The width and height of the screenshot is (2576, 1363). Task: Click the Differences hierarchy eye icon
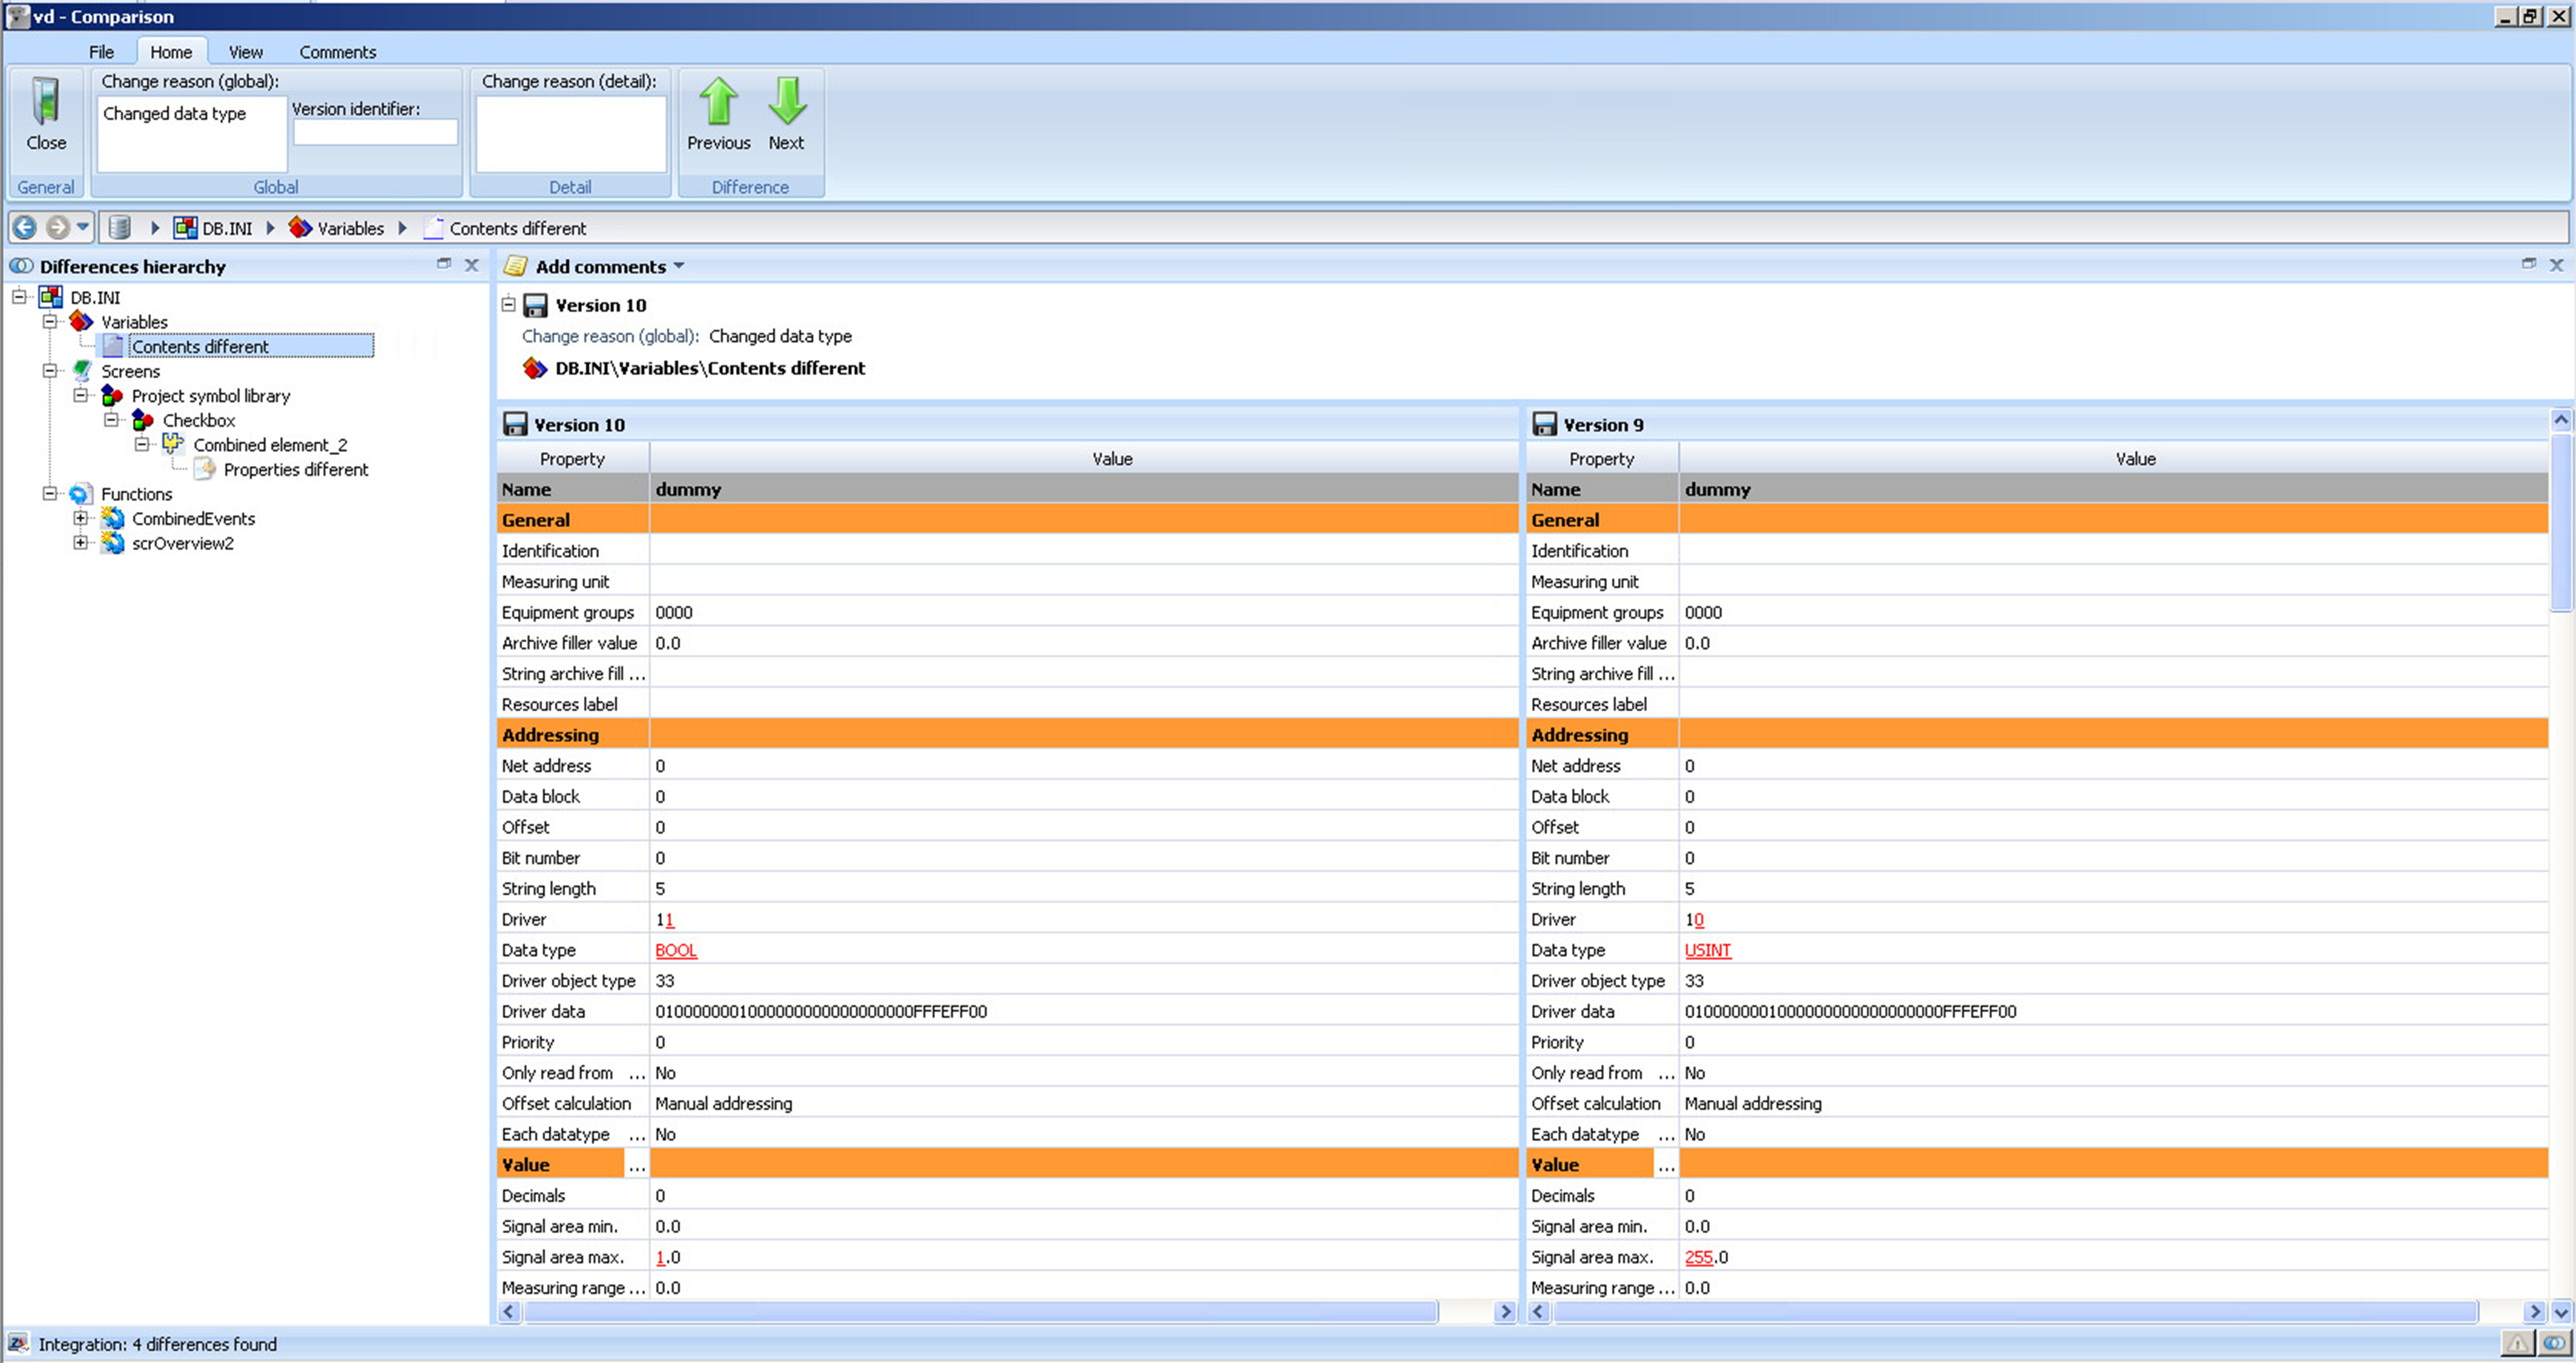pos(22,266)
